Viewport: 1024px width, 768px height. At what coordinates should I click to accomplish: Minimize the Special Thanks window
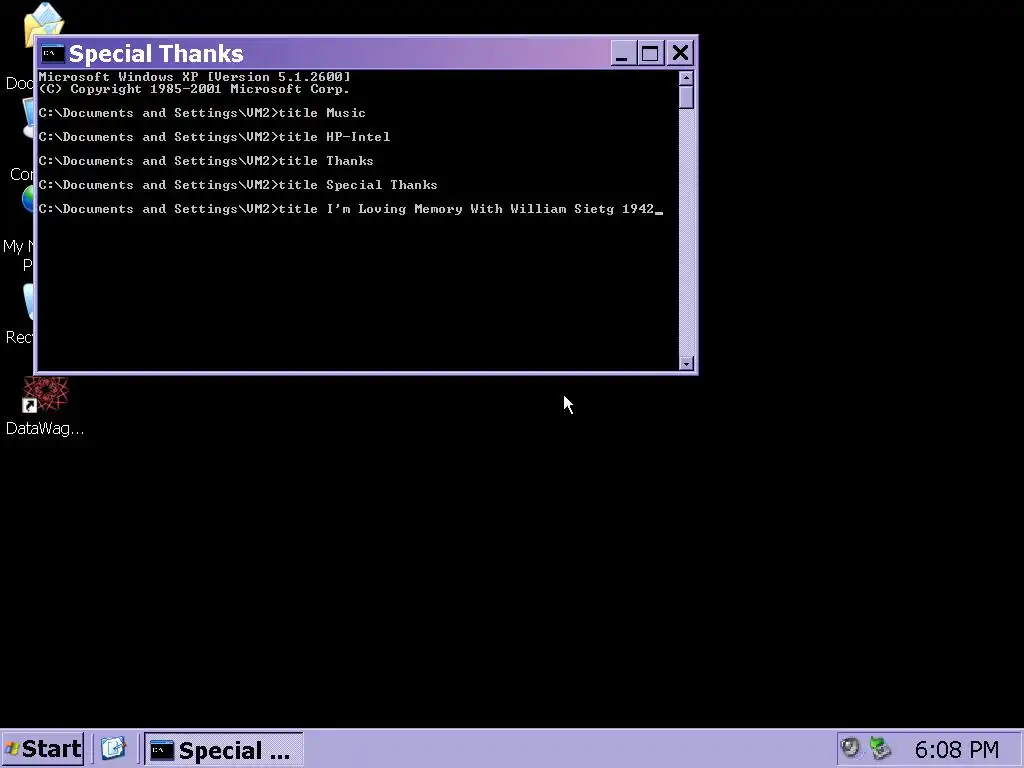pos(622,54)
